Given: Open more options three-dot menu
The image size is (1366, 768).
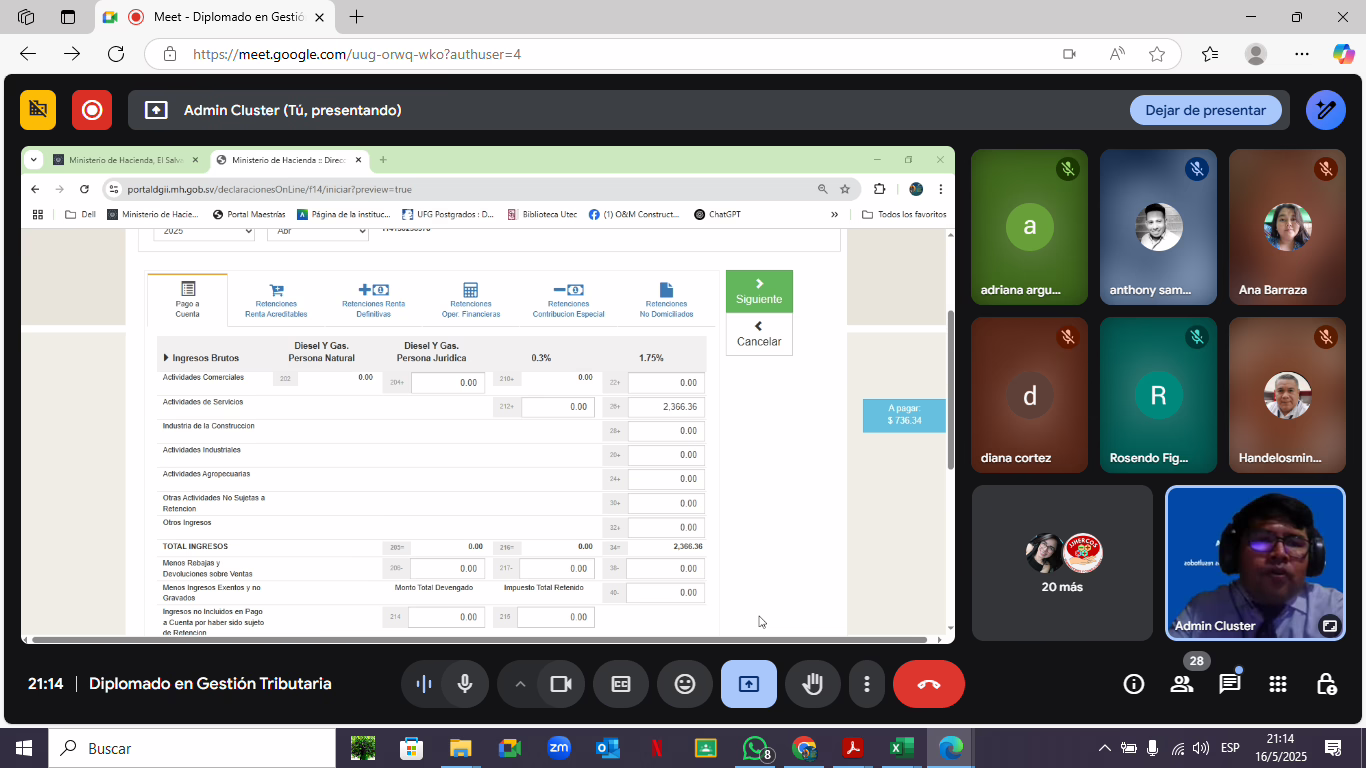Looking at the screenshot, I should coord(866,684).
